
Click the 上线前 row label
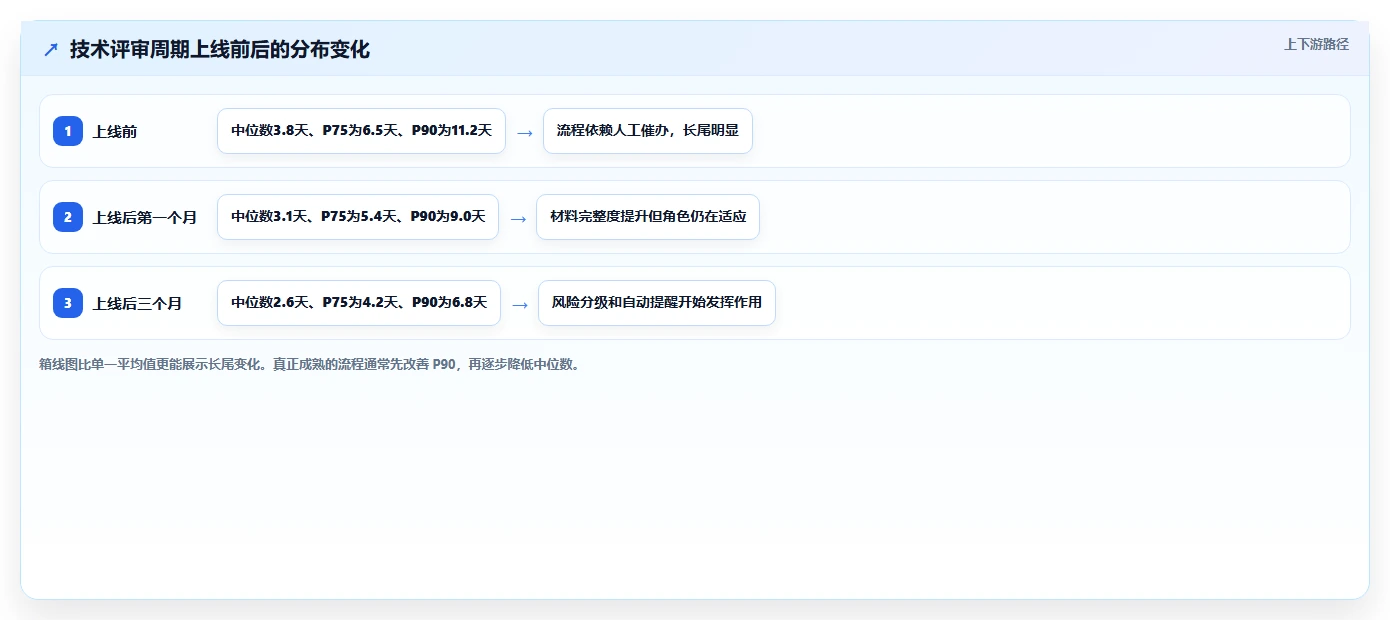click(115, 132)
